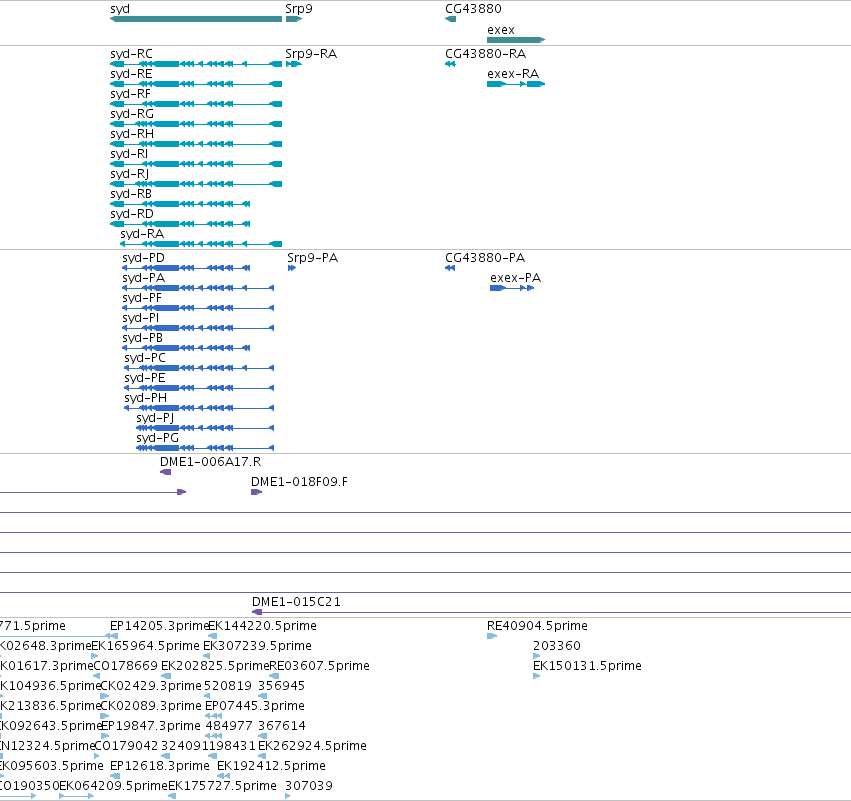Click the 203360 feature
The height and width of the screenshot is (801, 851).
pyautogui.click(x=537, y=656)
